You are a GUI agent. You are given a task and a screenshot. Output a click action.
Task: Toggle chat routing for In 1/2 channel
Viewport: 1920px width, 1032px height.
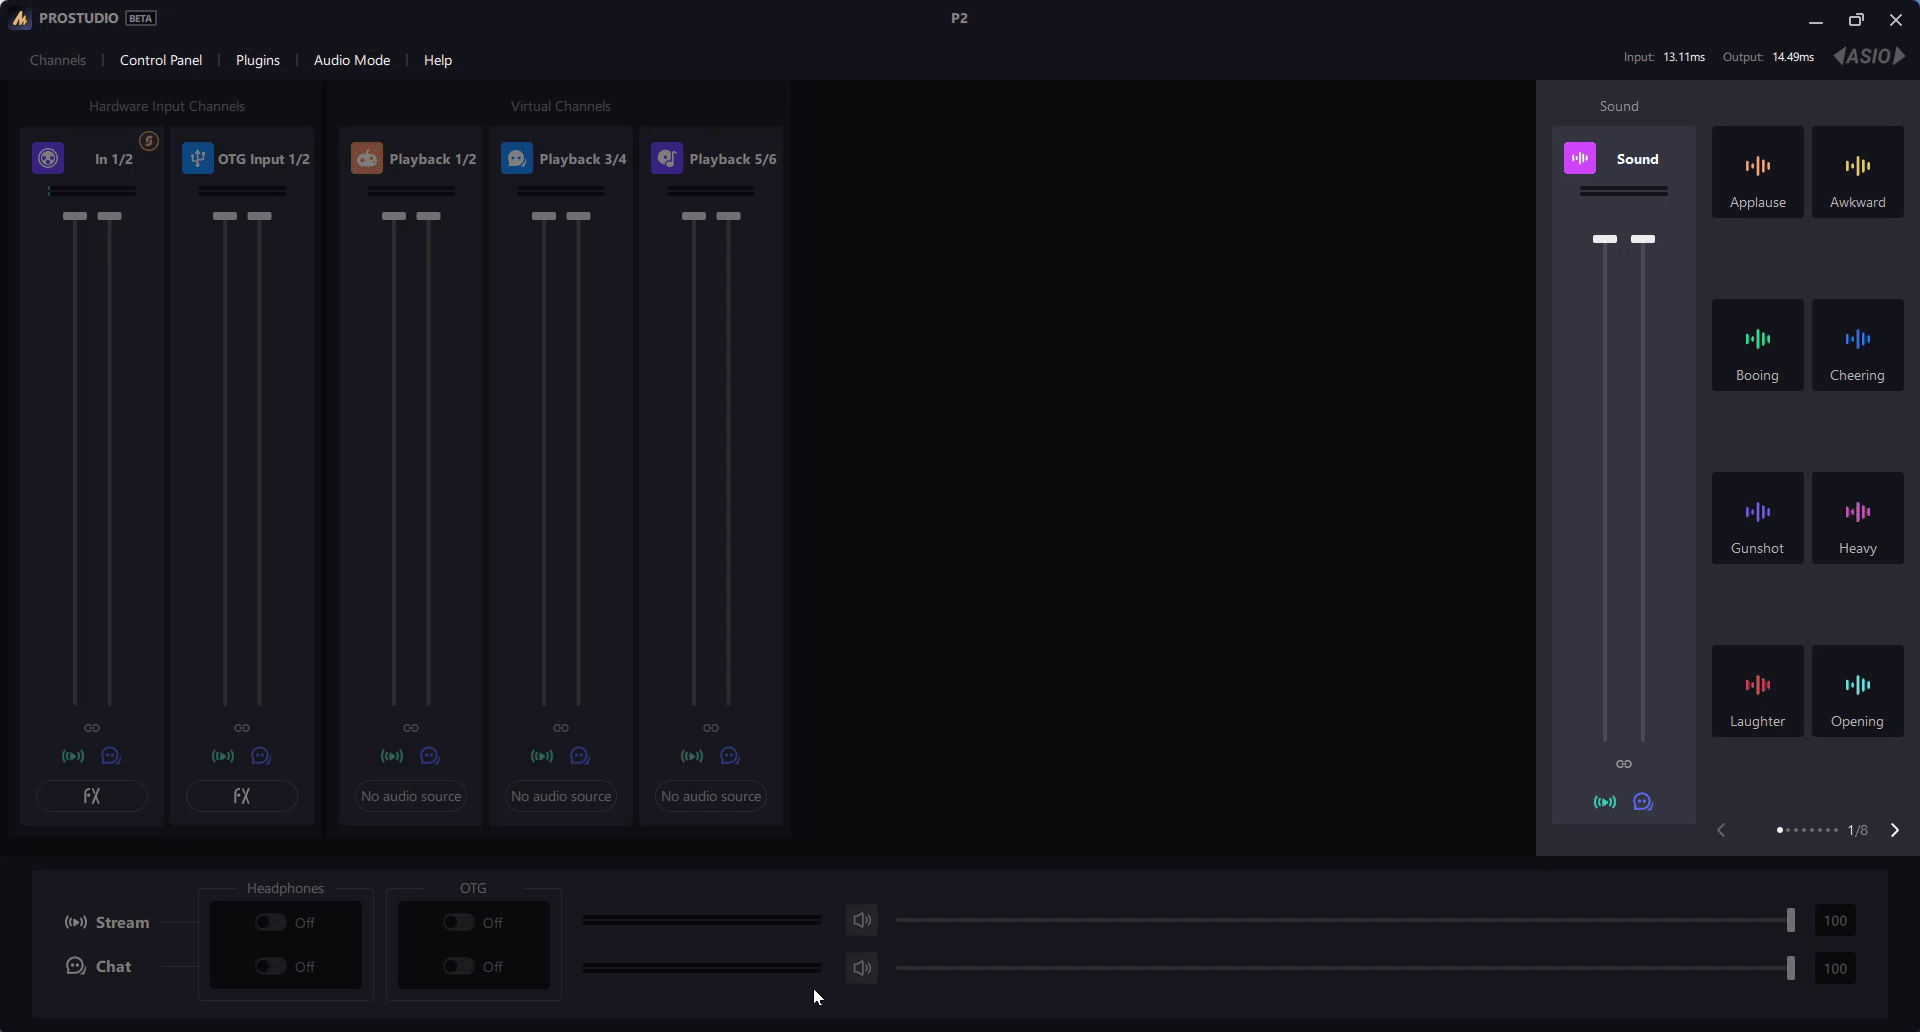pyautogui.click(x=111, y=756)
